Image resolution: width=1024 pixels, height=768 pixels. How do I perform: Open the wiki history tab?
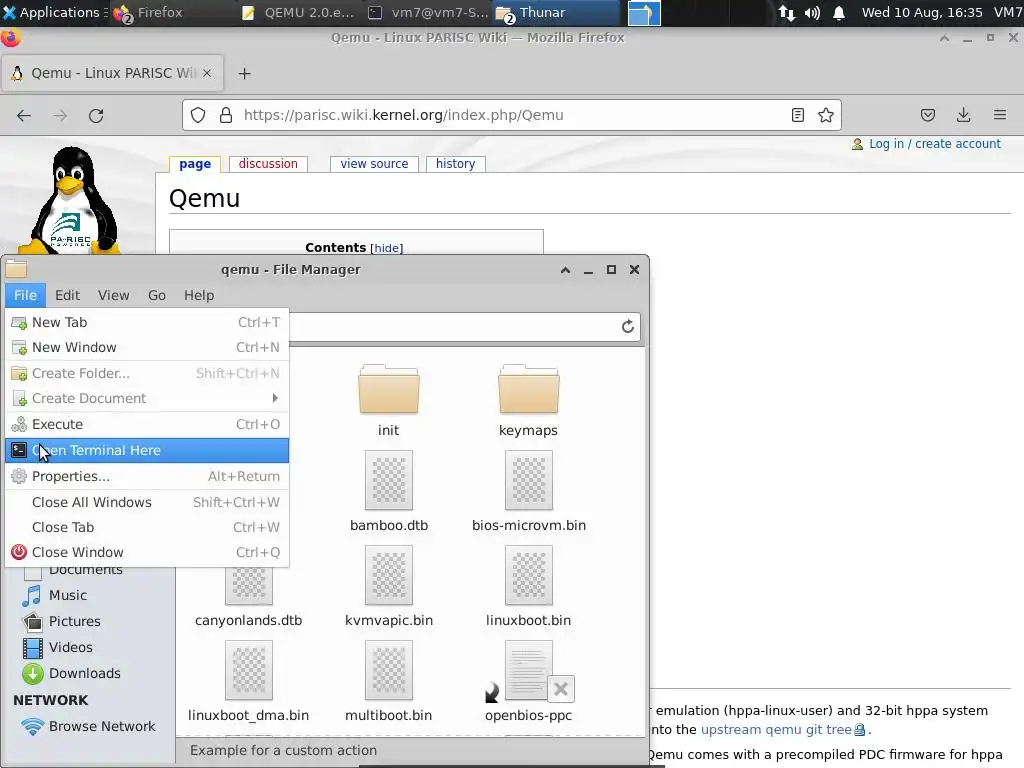pos(455,164)
